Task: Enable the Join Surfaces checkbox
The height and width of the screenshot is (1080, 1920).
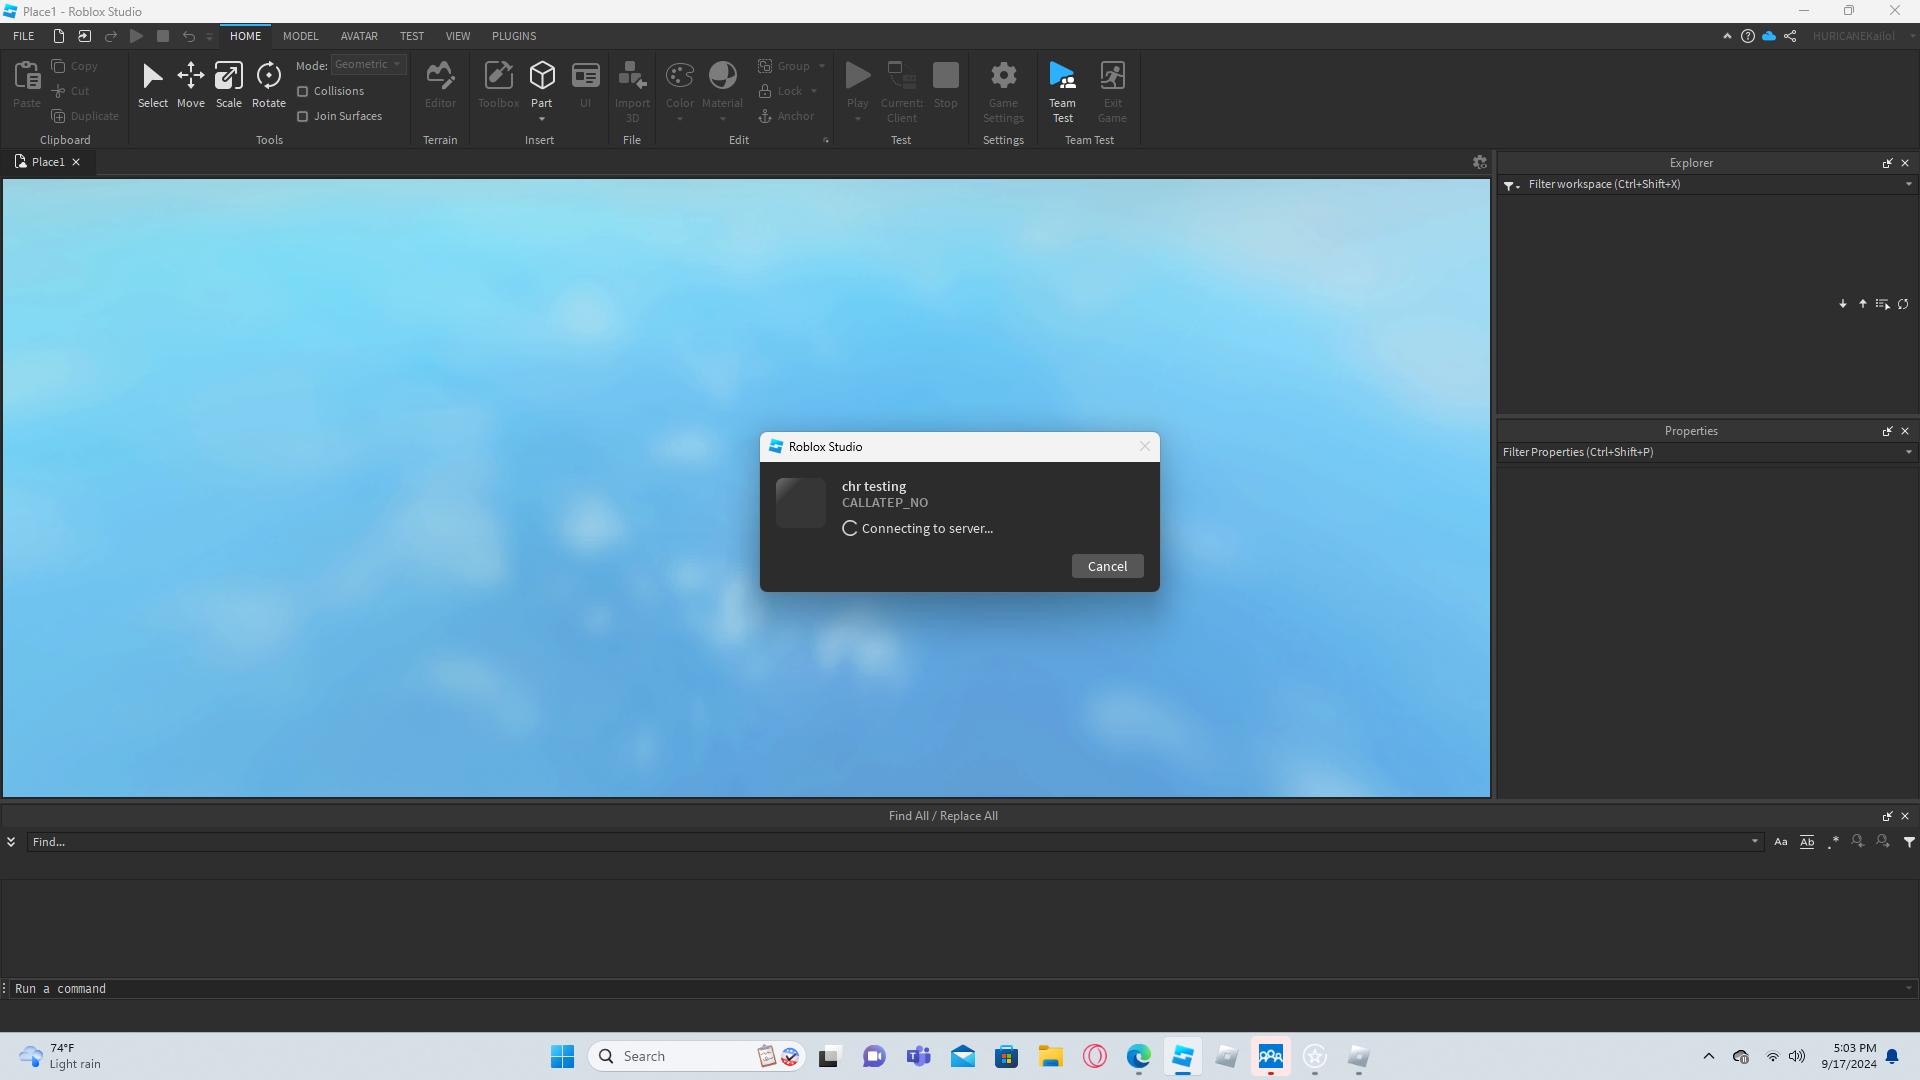Action: pos(302,116)
